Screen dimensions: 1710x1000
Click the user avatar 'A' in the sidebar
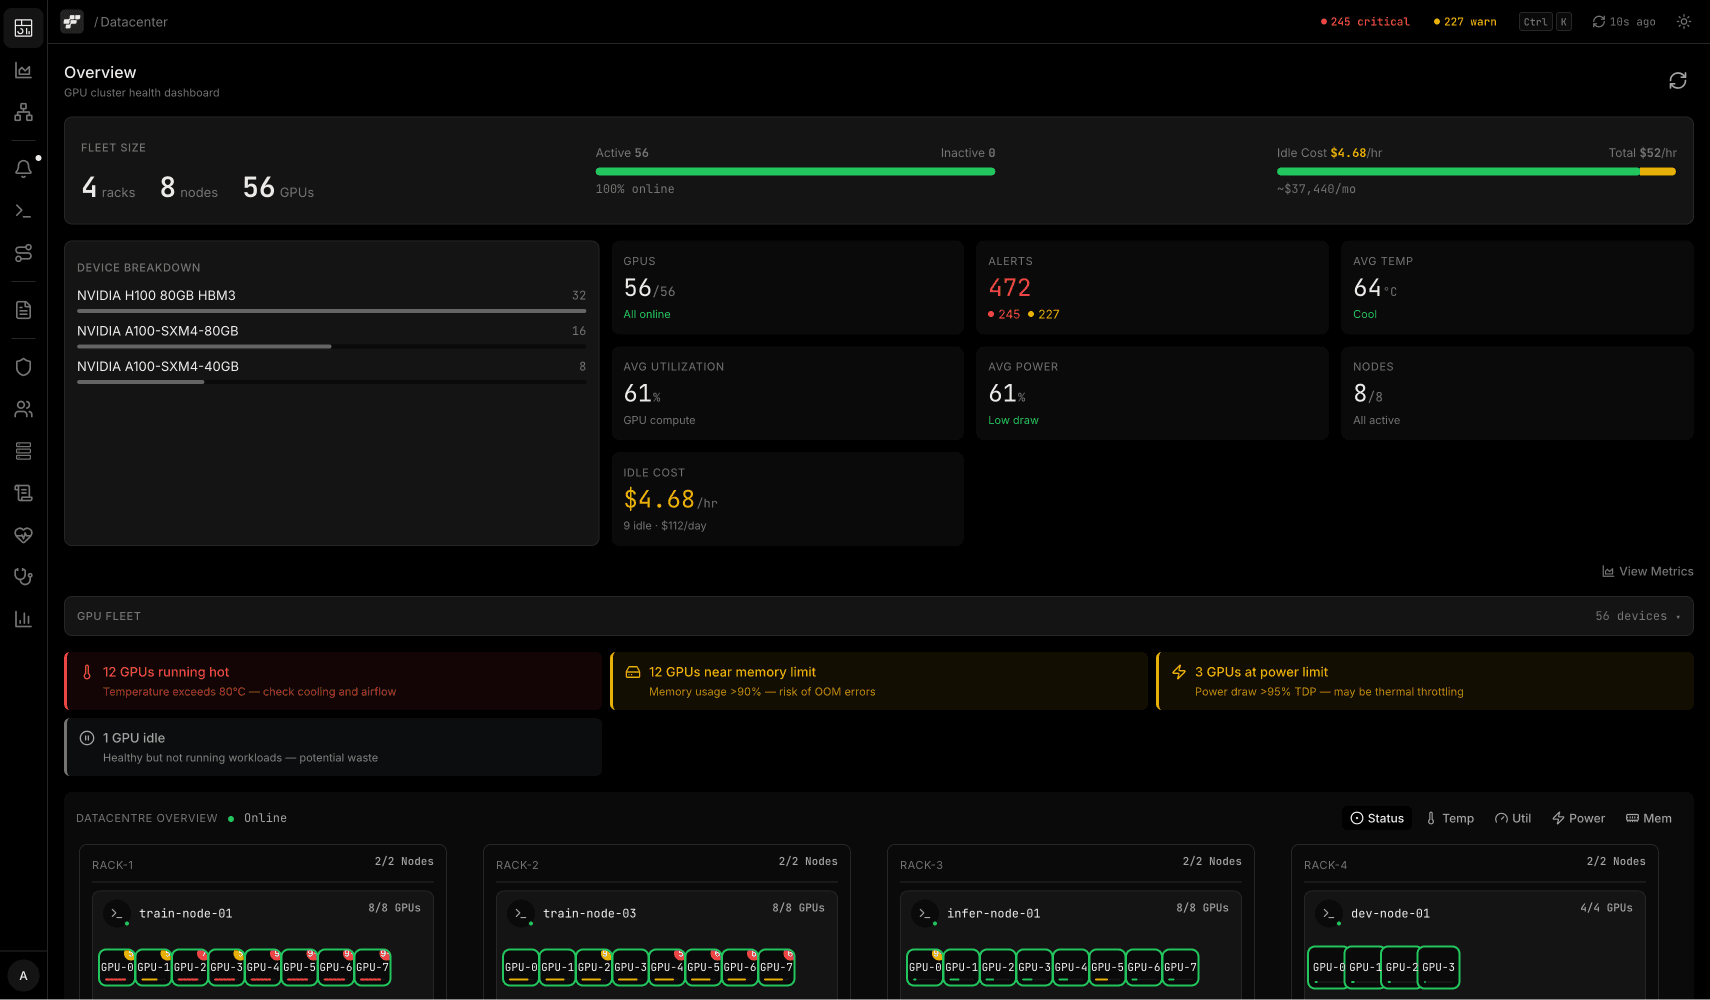pyautogui.click(x=23, y=975)
